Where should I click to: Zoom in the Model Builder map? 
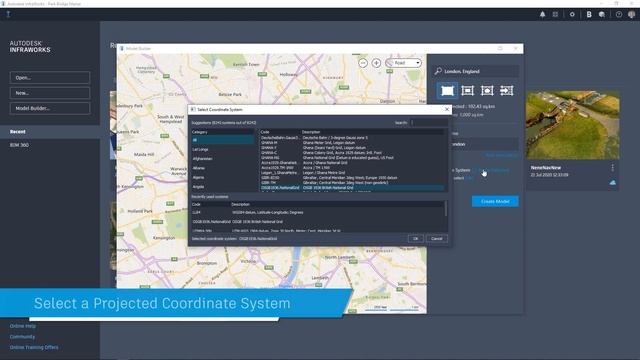[x=376, y=63]
